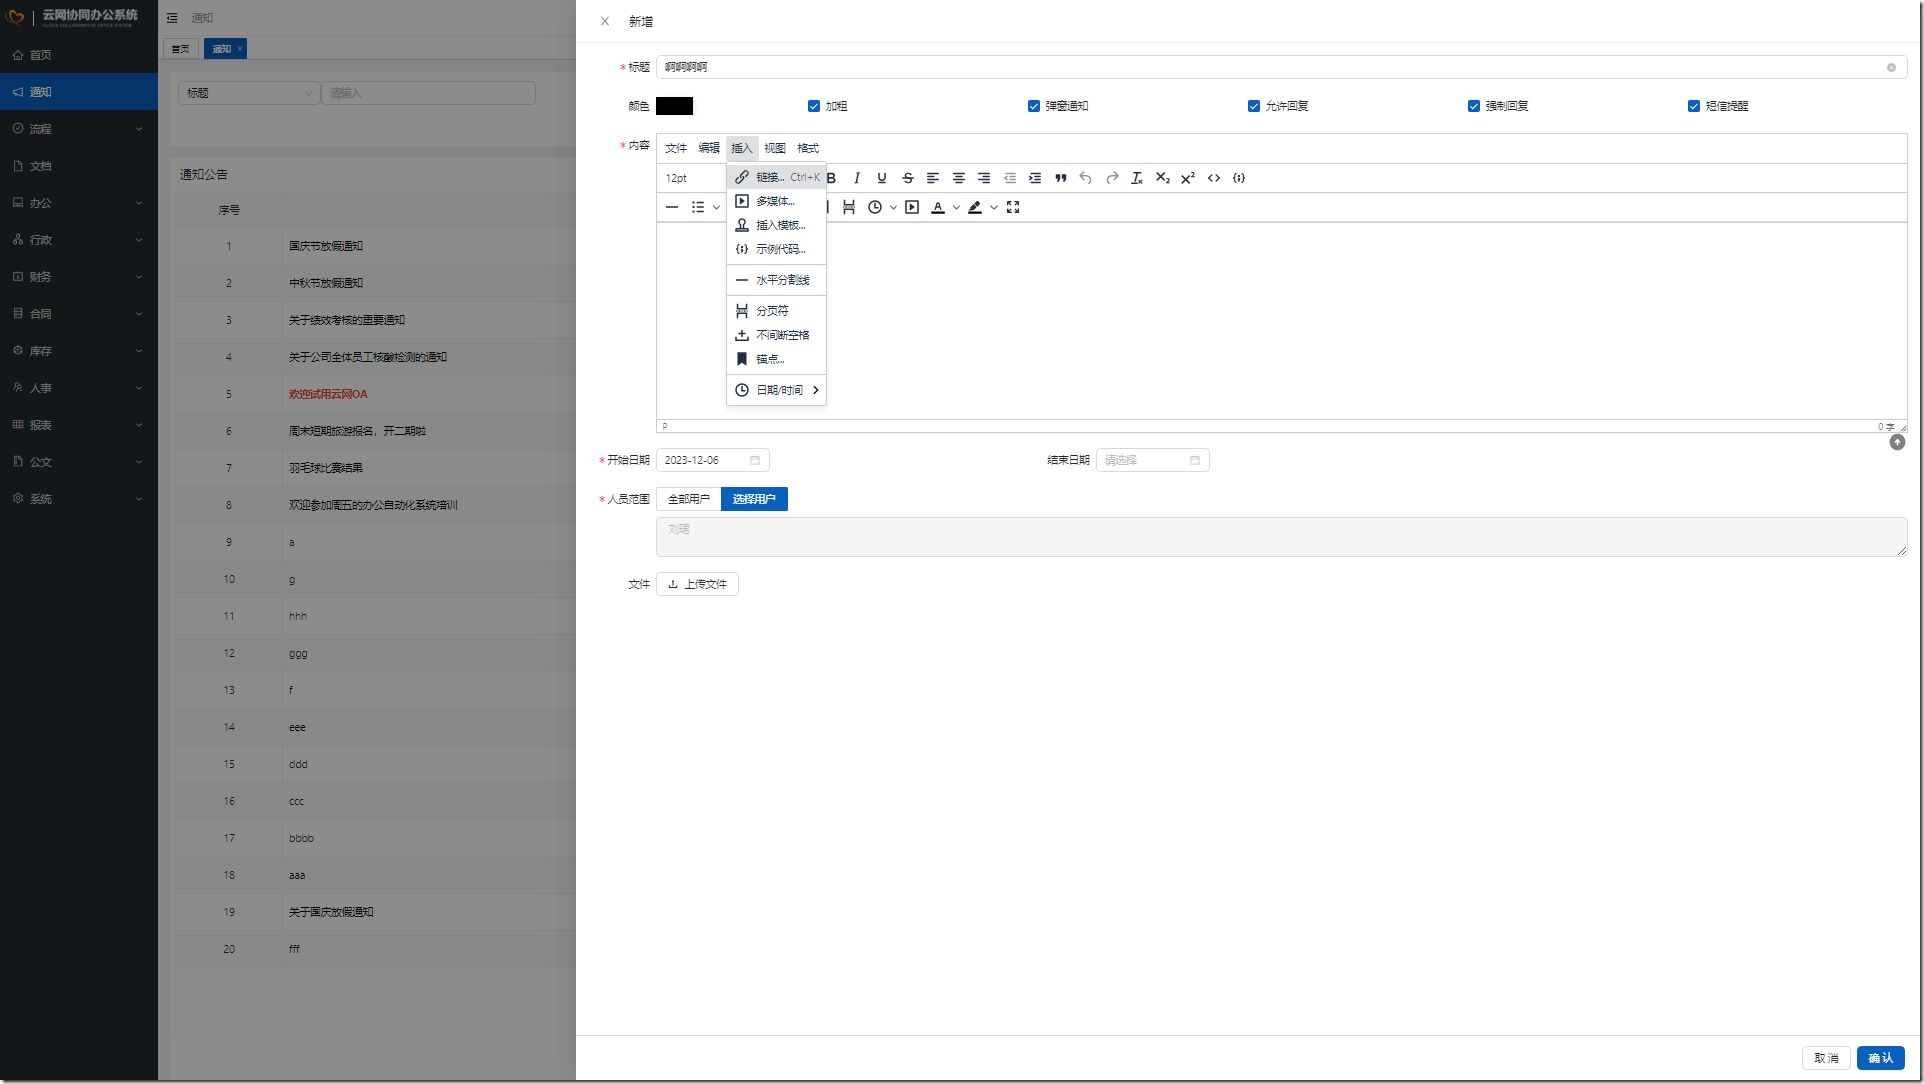Expand the 系统 sidebar menu
1924x1084 pixels.
point(79,499)
